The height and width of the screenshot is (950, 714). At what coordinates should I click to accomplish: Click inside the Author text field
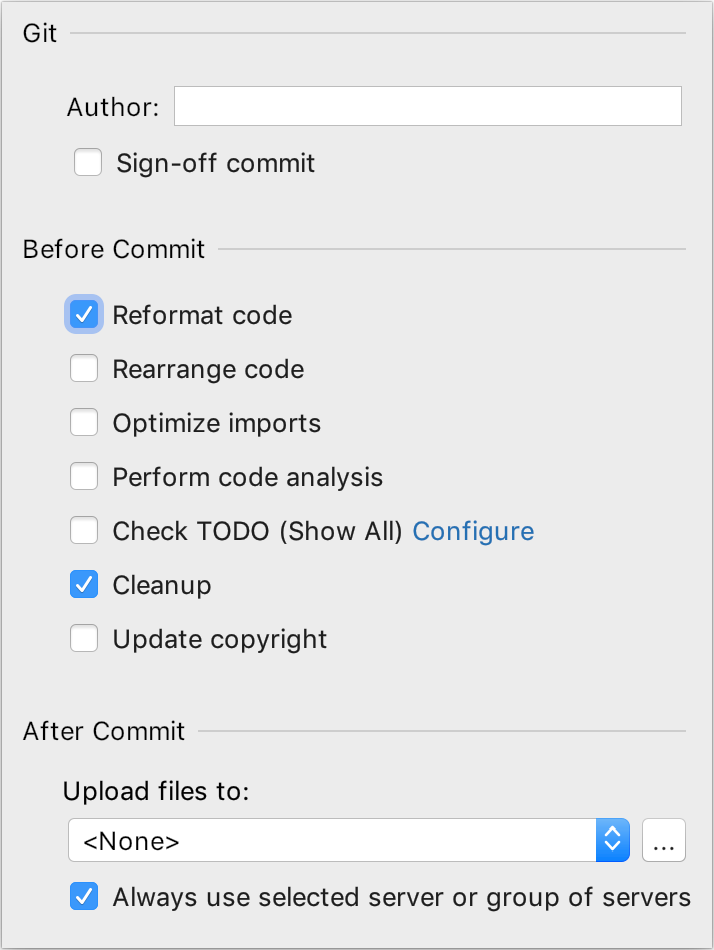click(428, 105)
